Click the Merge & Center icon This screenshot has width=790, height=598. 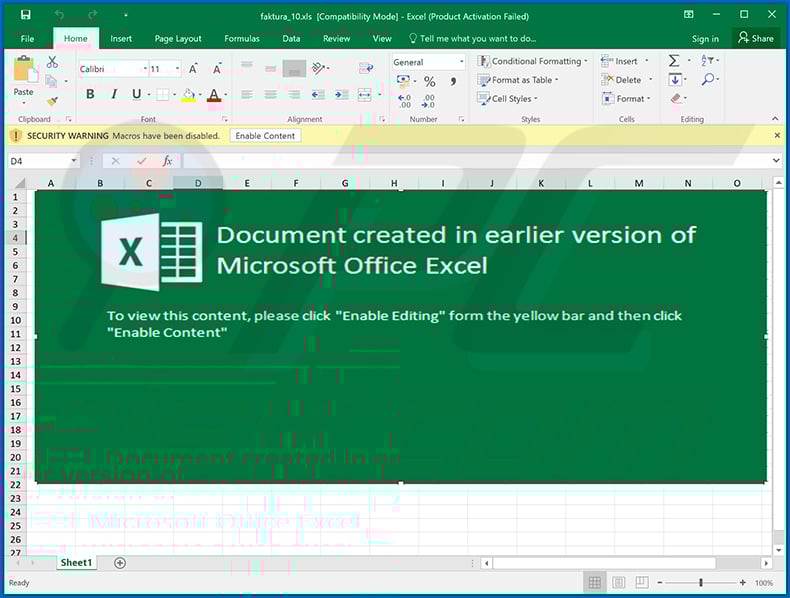click(x=364, y=94)
